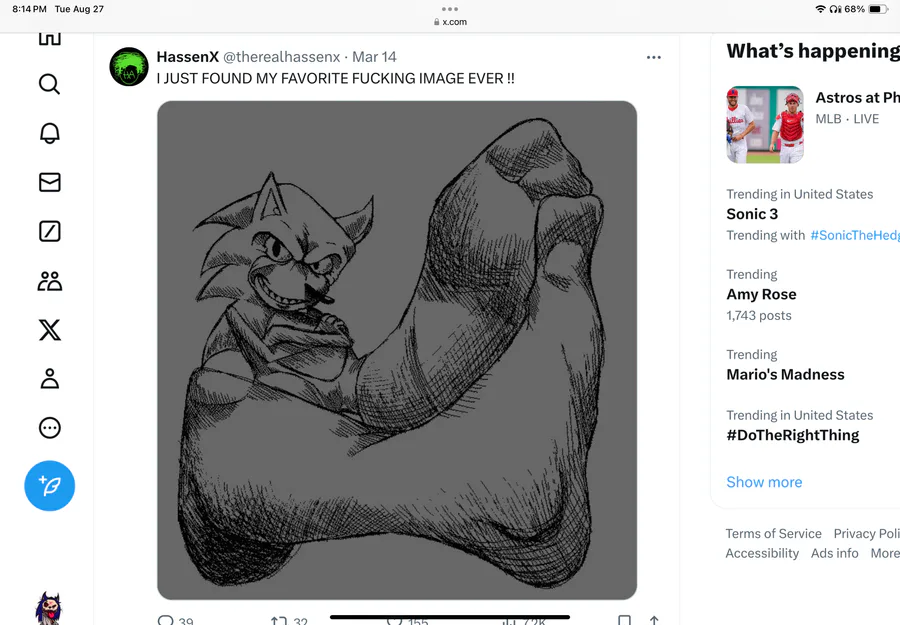
Task: Open Messages envelope icon
Action: [x=49, y=183]
